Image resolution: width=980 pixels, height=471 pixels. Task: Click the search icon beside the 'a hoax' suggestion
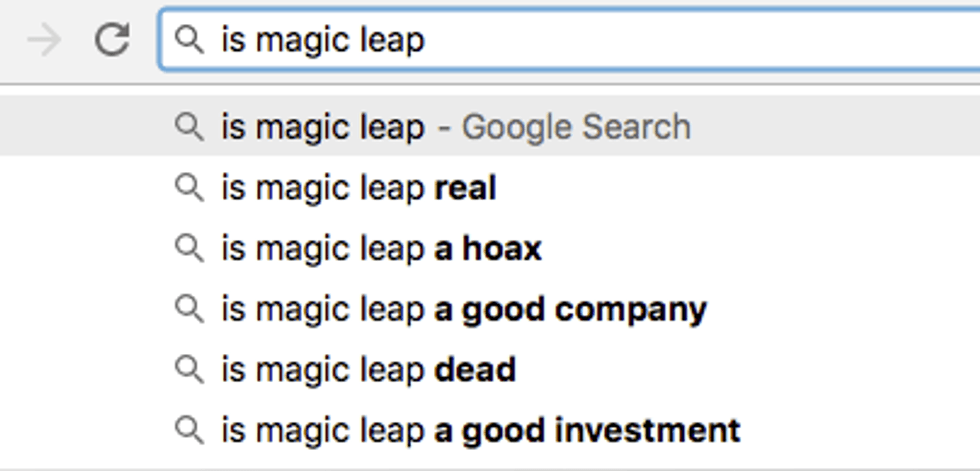[189, 249]
